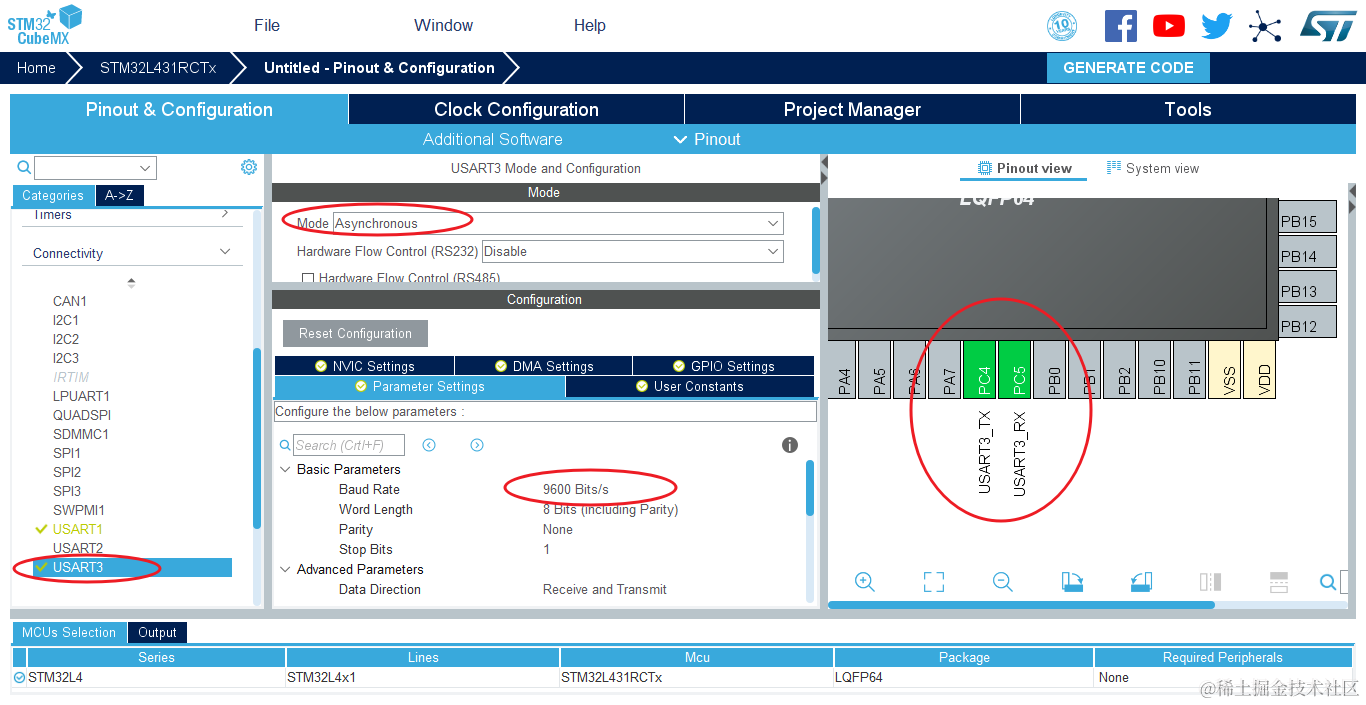The width and height of the screenshot is (1366, 705).
Task: Open the GPIO Settings tab
Action: click(x=723, y=366)
